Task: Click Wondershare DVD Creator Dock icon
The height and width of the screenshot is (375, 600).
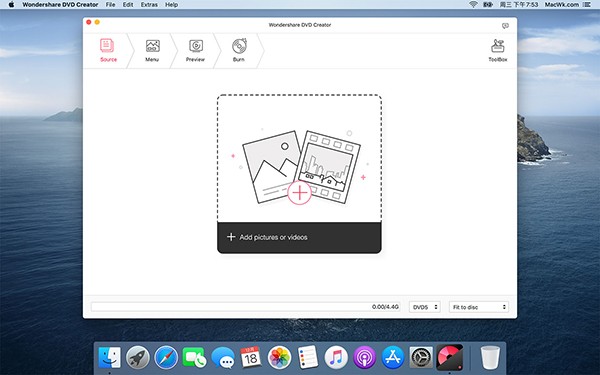Action: (450, 357)
